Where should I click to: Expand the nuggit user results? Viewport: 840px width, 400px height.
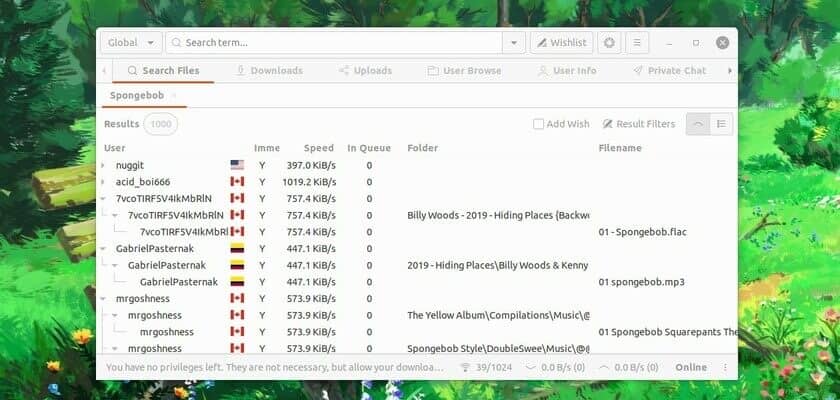[105, 165]
